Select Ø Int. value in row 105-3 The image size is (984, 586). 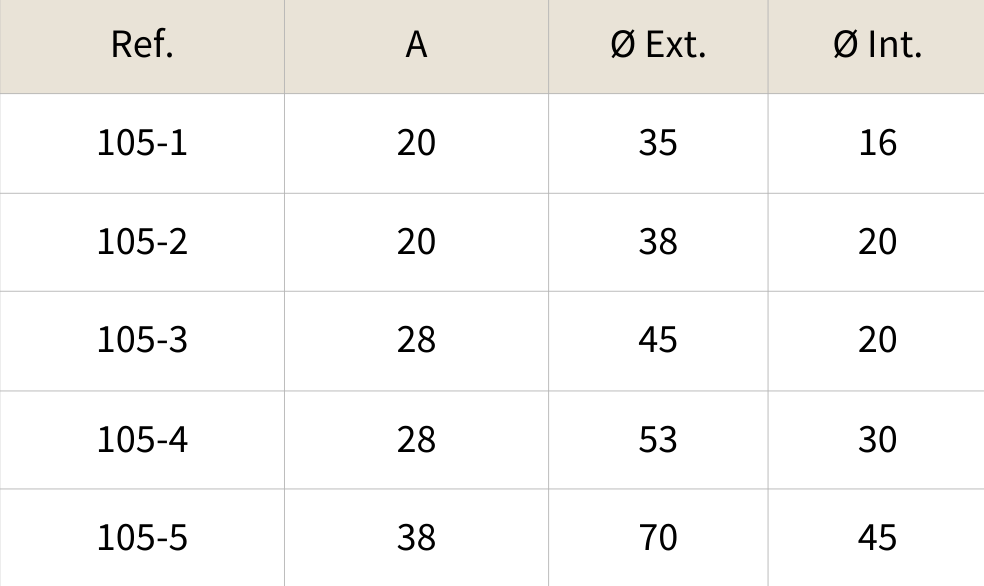point(877,340)
